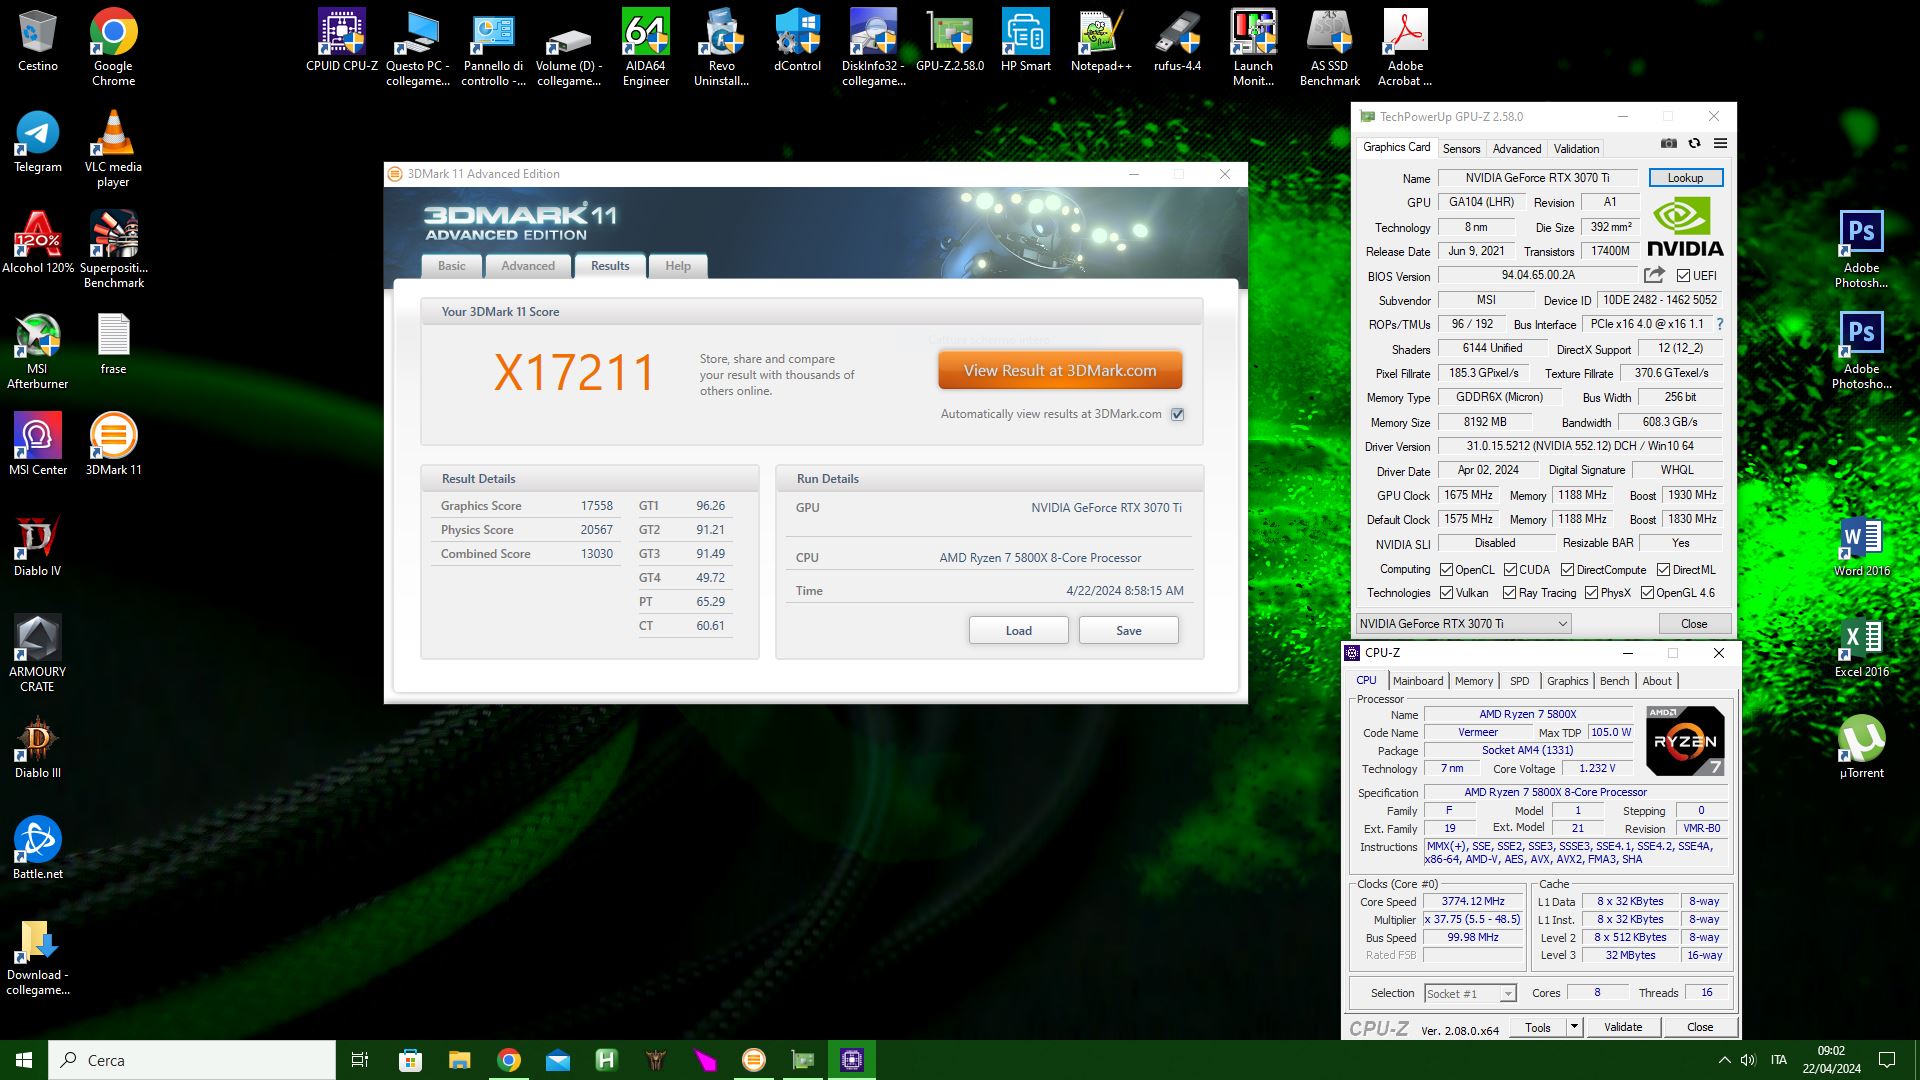Switch to the Mainboard tab in CPU-Z
The image size is (1920, 1080).
(x=1418, y=681)
